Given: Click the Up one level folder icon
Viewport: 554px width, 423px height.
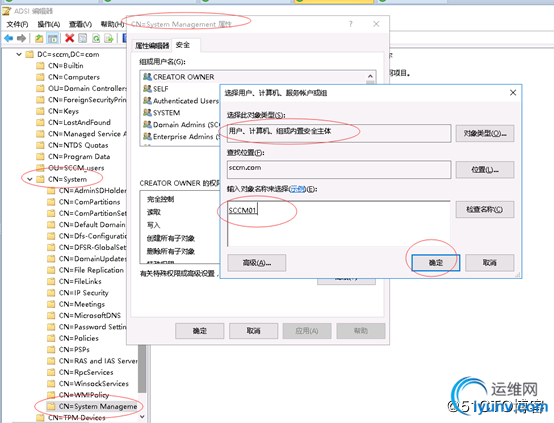Looking at the screenshot, I should tap(39, 38).
